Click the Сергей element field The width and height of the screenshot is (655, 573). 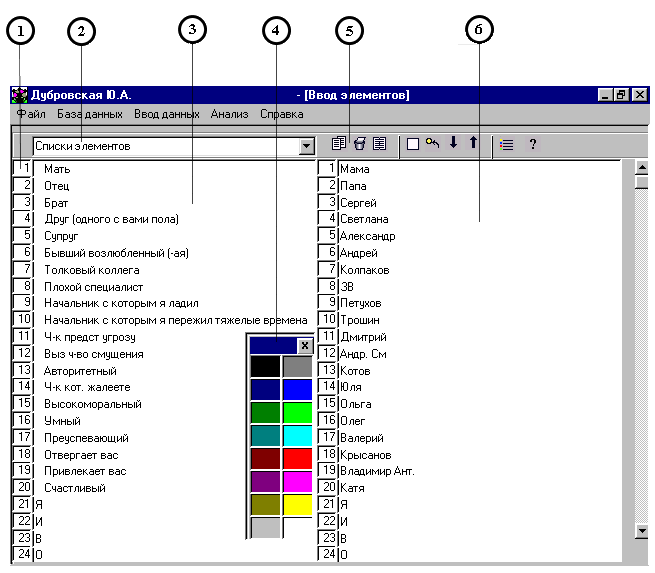click(480, 203)
